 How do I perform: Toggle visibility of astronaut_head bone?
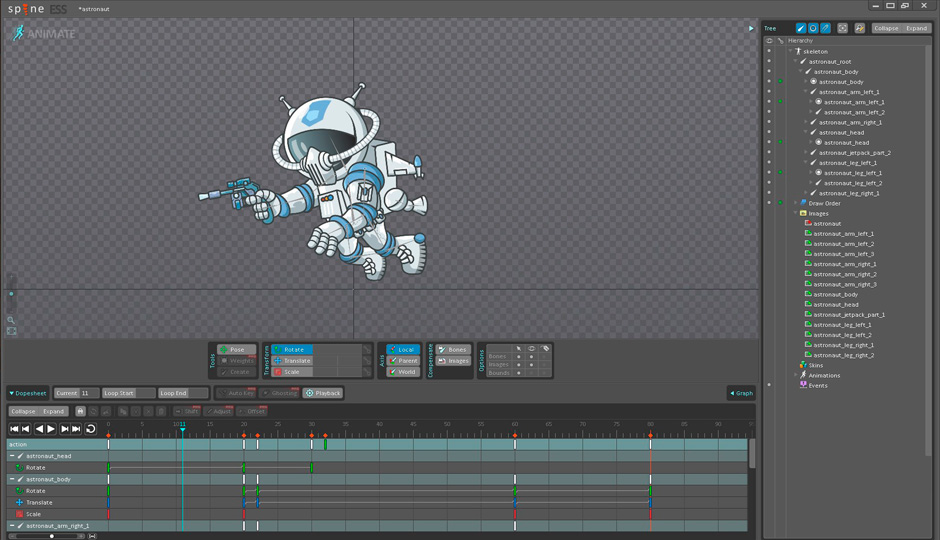(x=769, y=132)
